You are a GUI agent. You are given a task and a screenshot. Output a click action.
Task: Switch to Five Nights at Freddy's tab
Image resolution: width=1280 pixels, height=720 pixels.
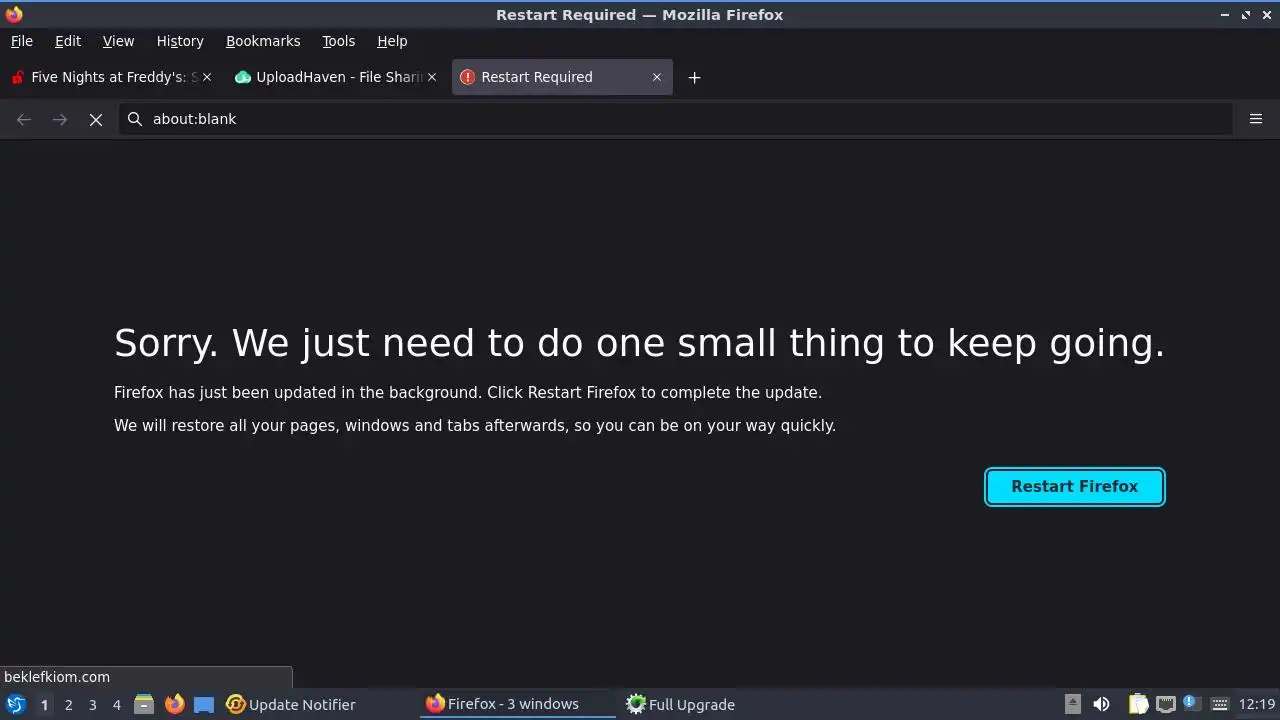[x=110, y=77]
